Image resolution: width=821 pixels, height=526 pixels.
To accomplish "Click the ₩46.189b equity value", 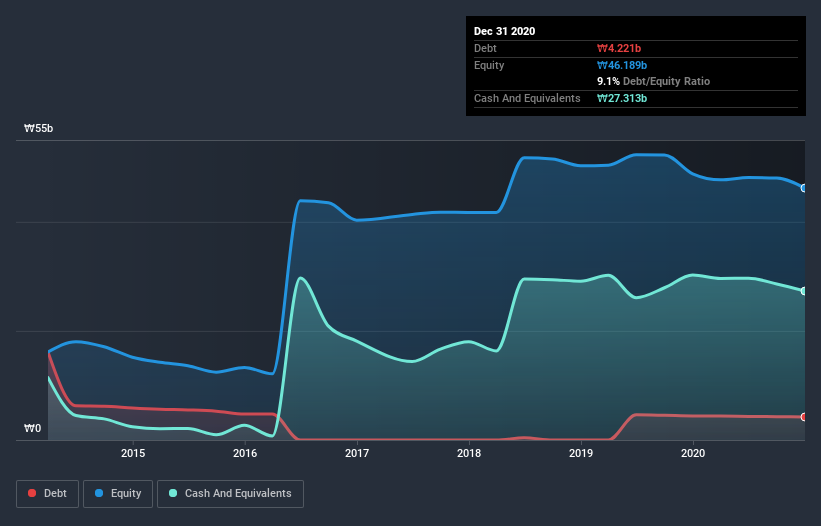I will (x=622, y=65).
